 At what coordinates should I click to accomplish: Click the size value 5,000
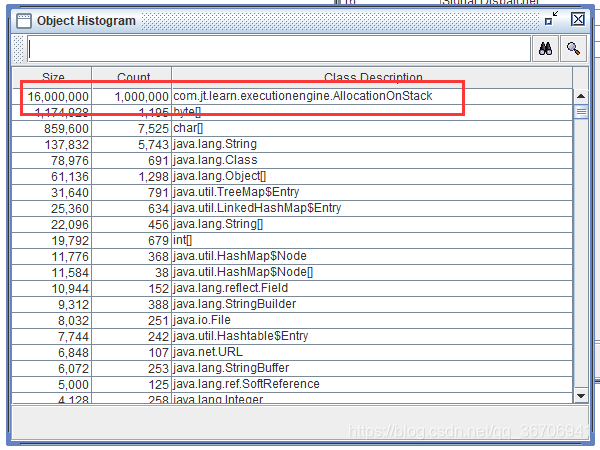(x=73, y=385)
